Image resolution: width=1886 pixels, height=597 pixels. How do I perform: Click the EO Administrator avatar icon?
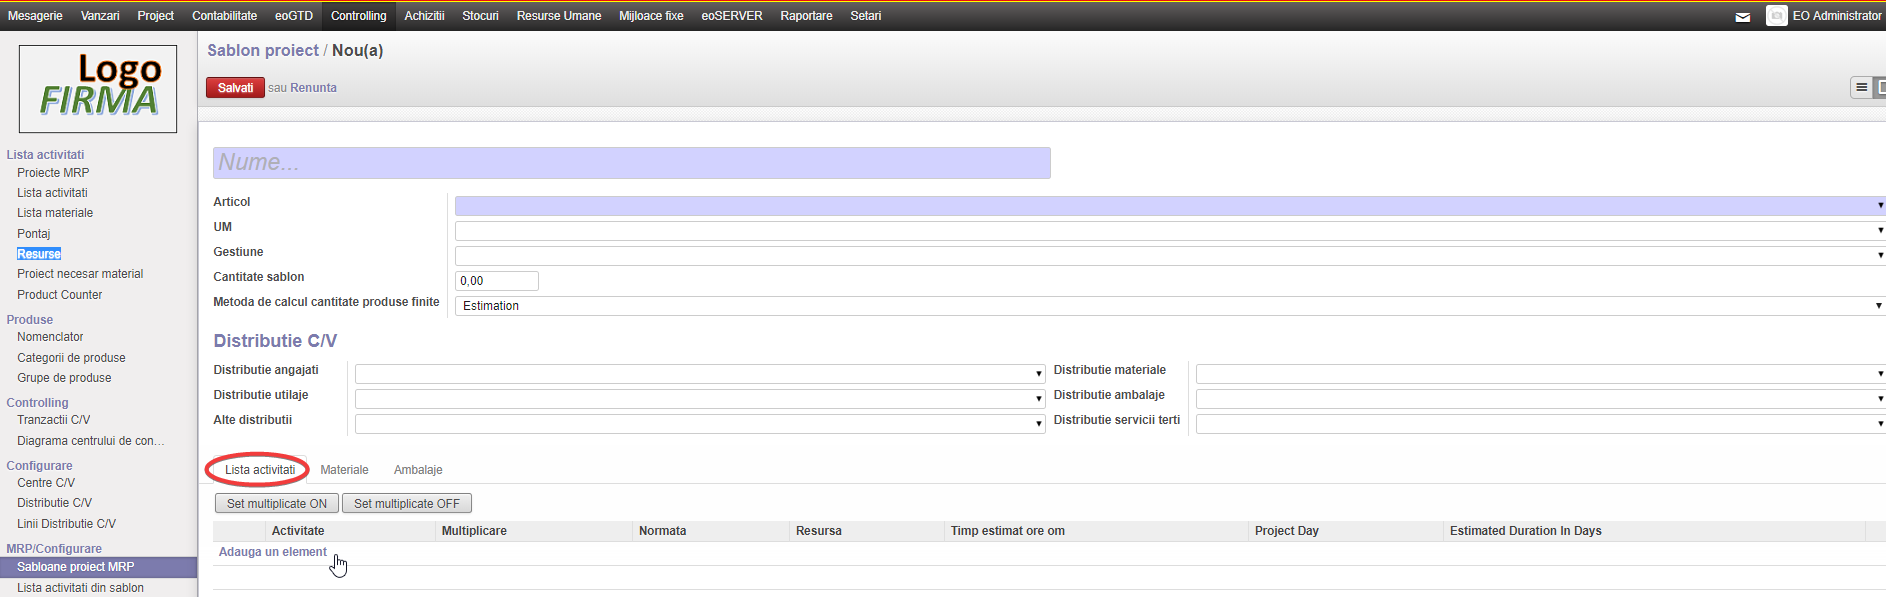[x=1776, y=16]
